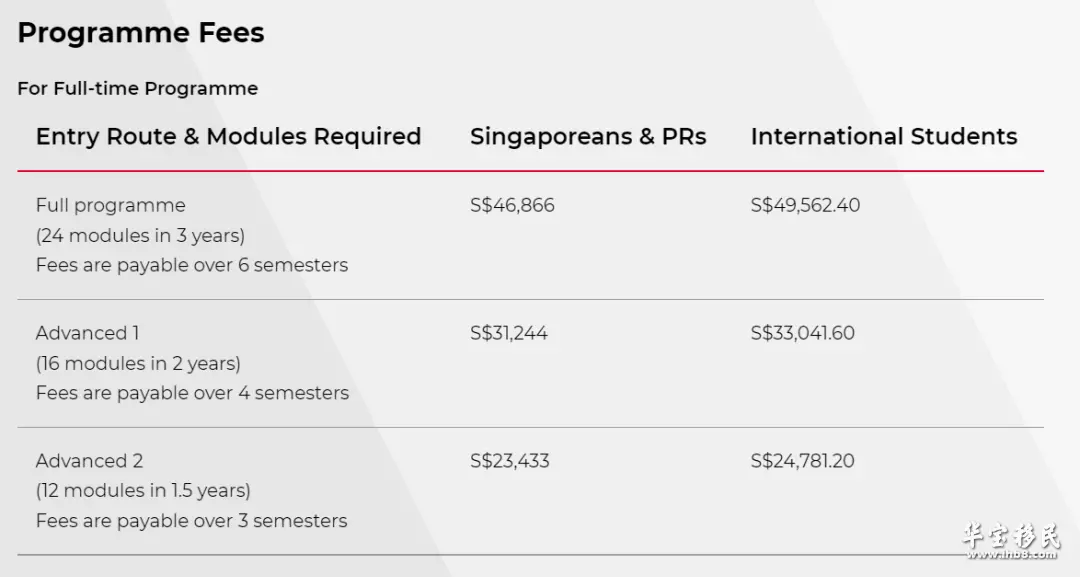
Task: Click the 24 modules in 3 years text
Action: point(141,235)
